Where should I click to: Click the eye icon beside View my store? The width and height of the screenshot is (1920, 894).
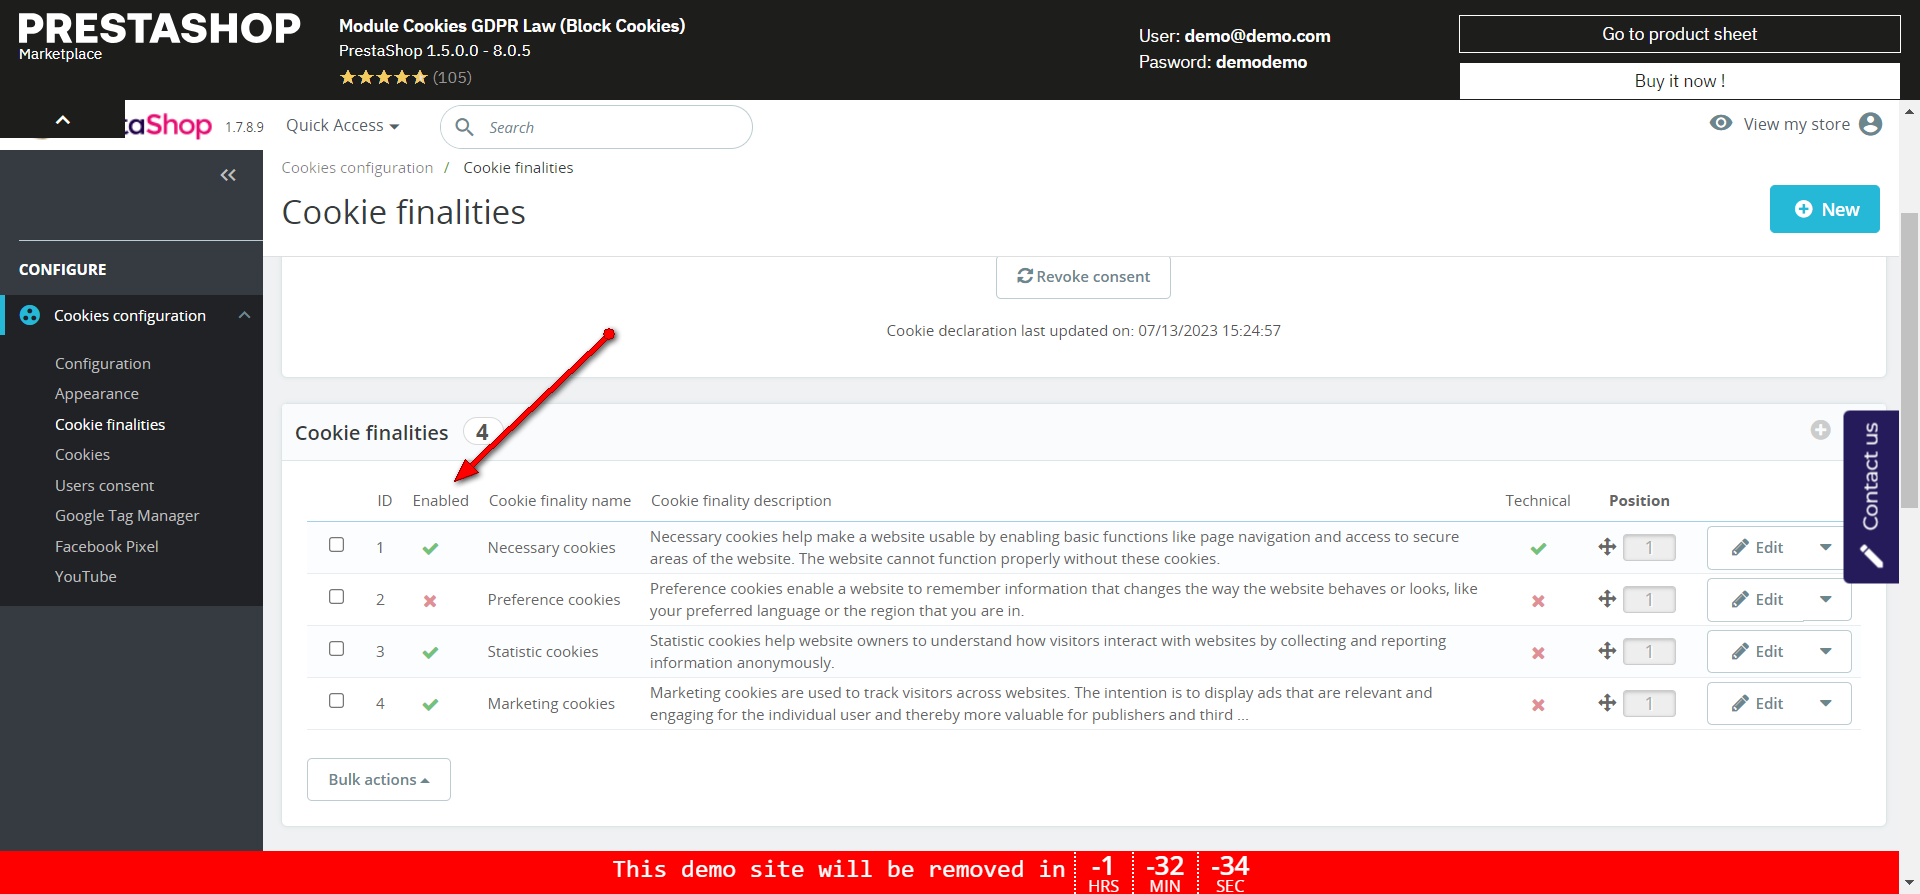pyautogui.click(x=1721, y=123)
